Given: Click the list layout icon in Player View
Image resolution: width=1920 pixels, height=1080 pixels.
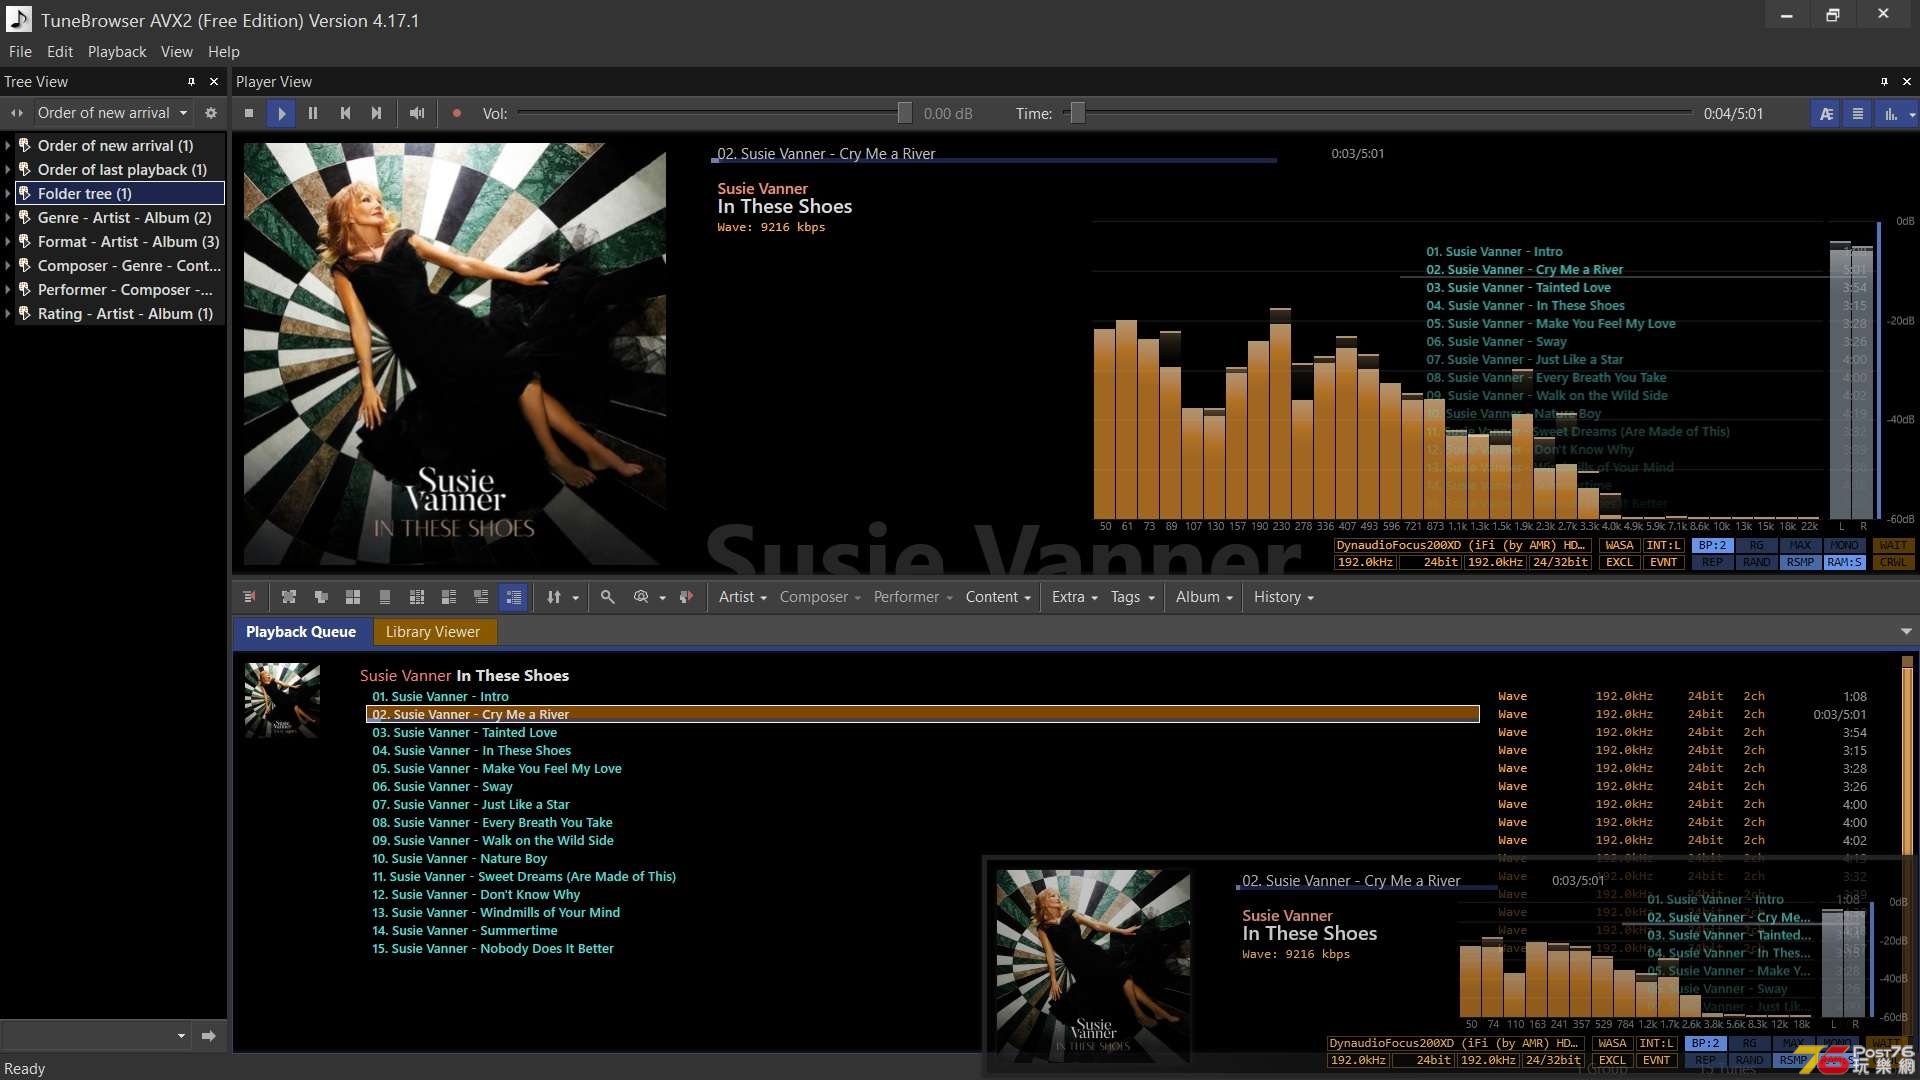Looking at the screenshot, I should [1858, 113].
